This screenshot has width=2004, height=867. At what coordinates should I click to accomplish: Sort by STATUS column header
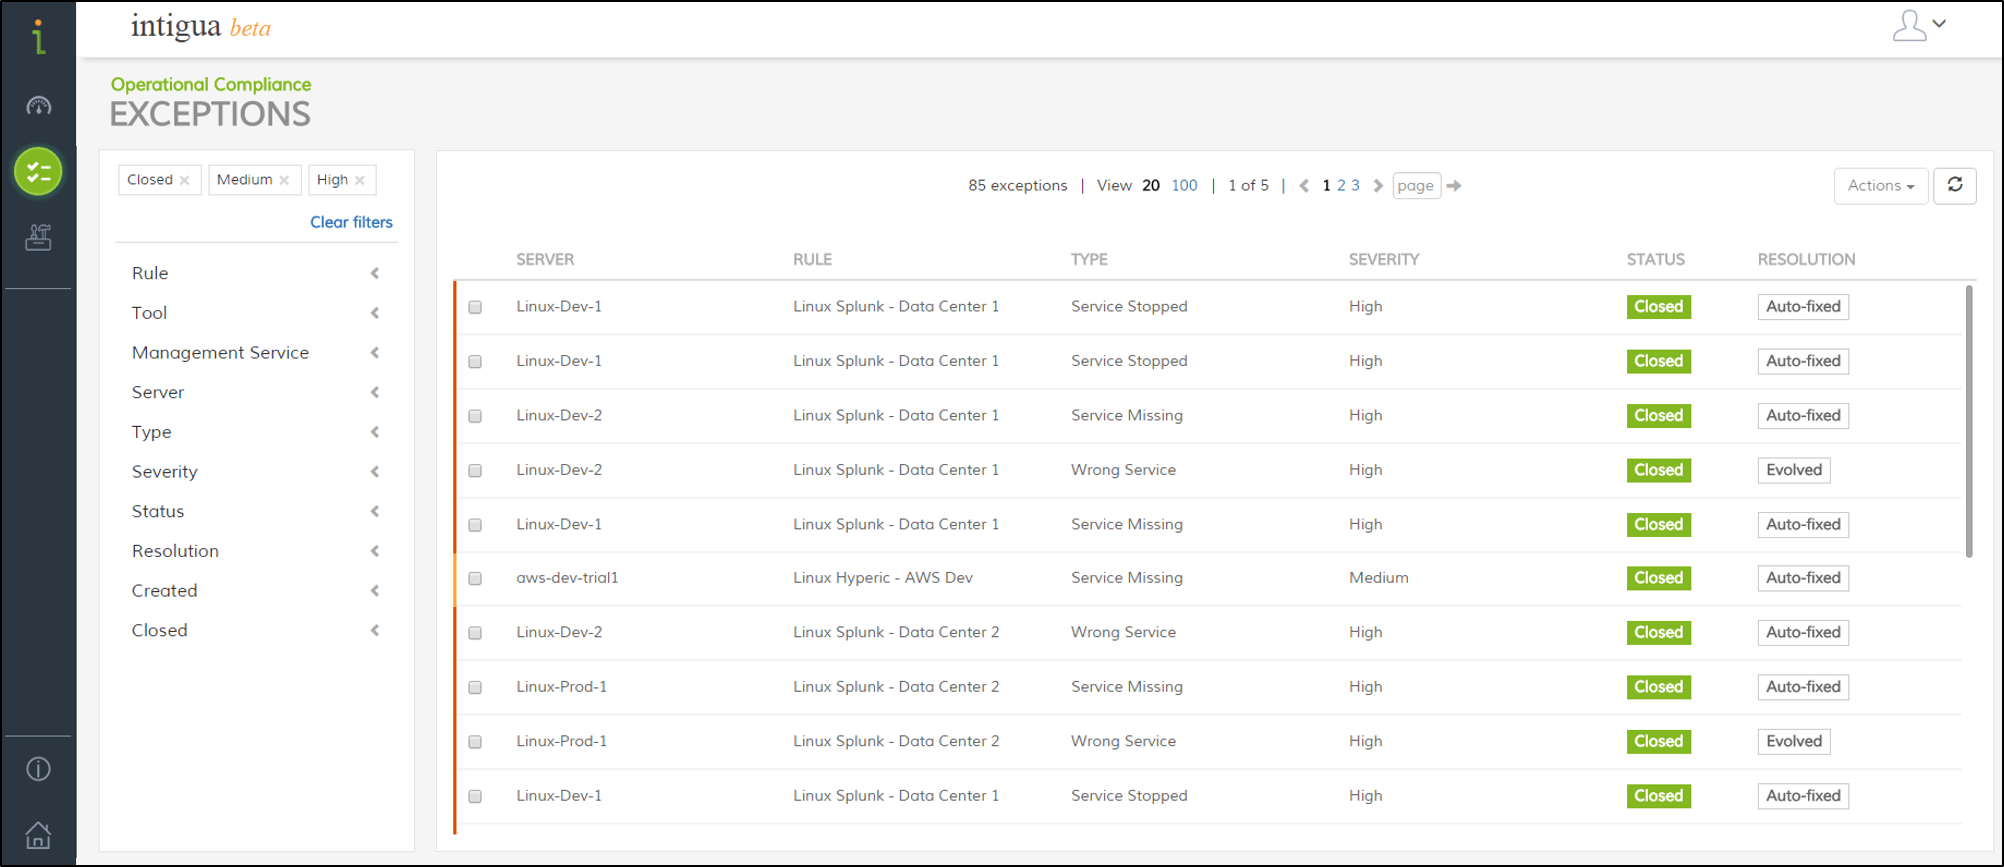pos(1655,260)
